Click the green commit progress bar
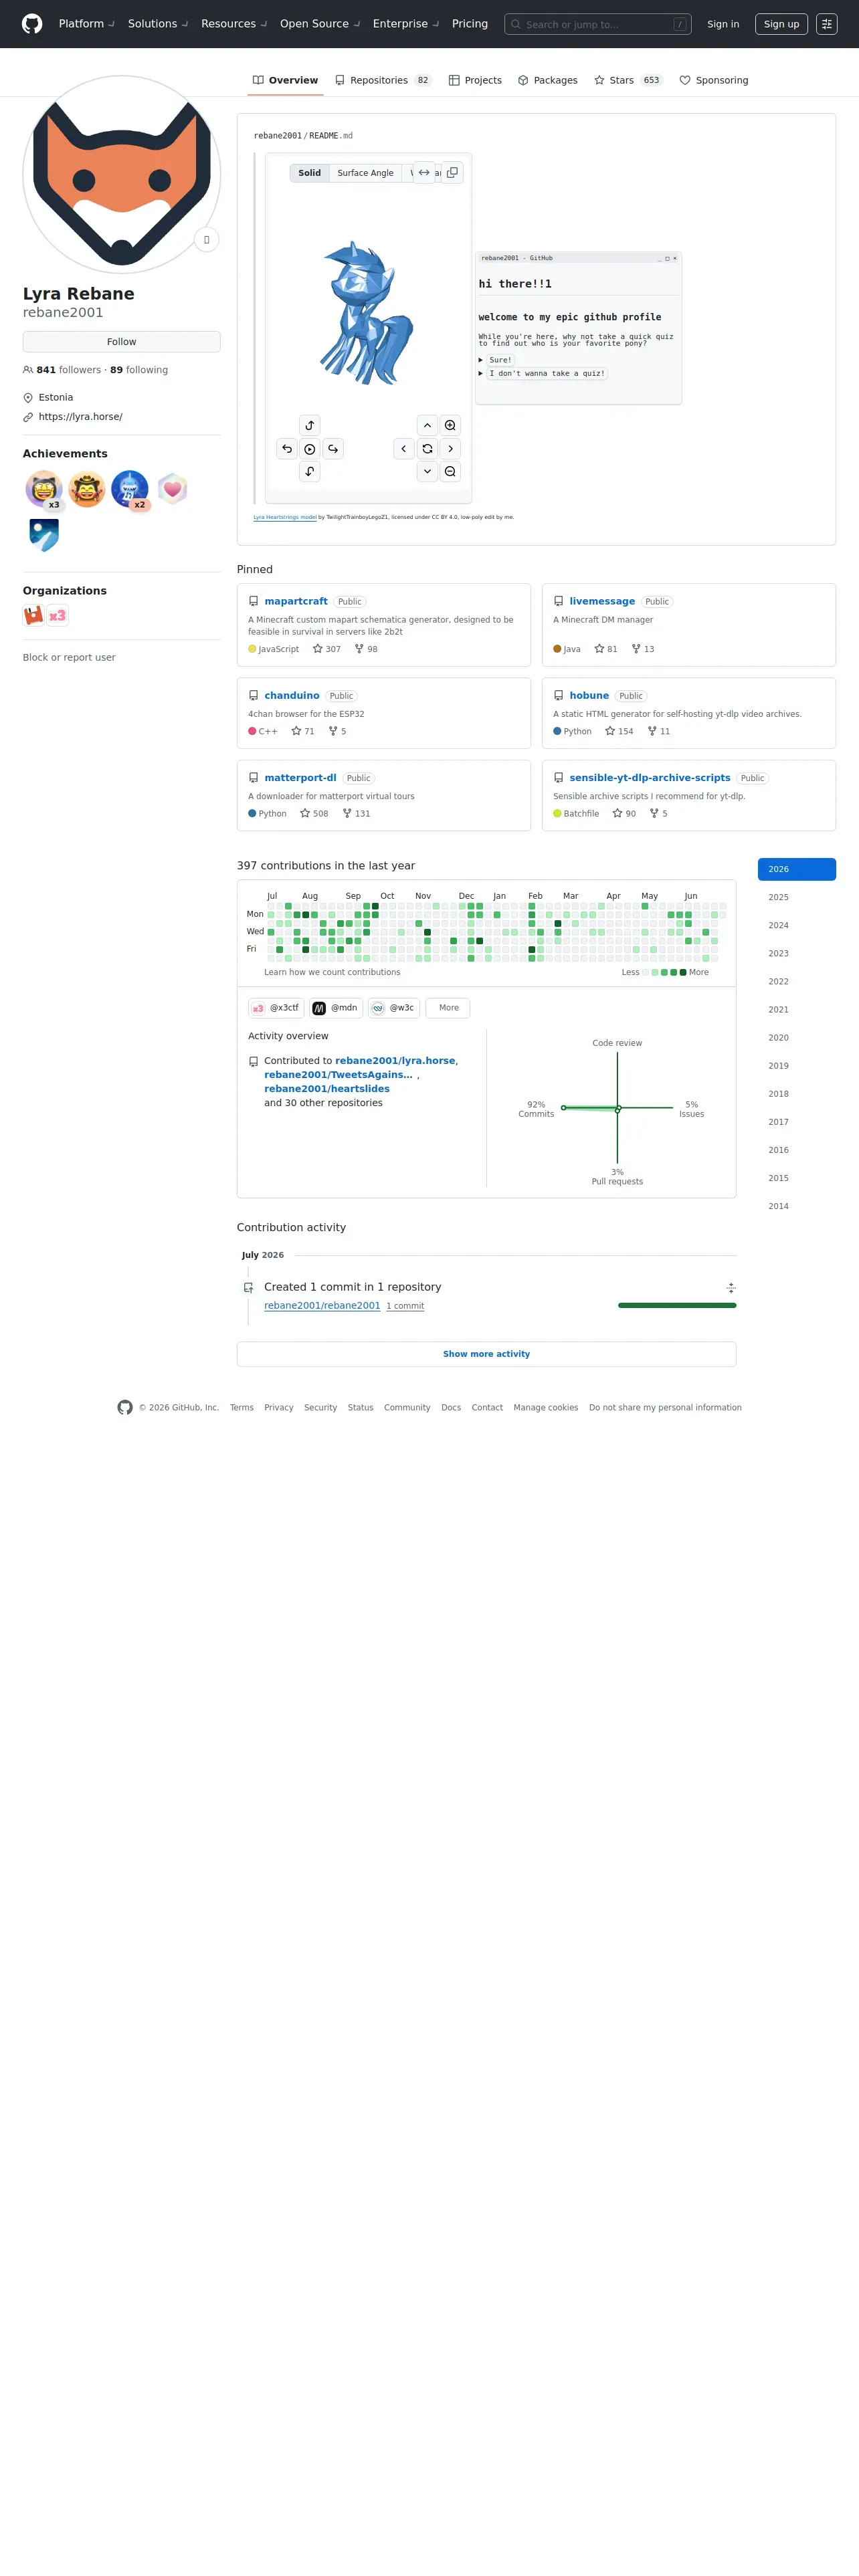Screen dimensions: 859x2576 pos(677,1305)
